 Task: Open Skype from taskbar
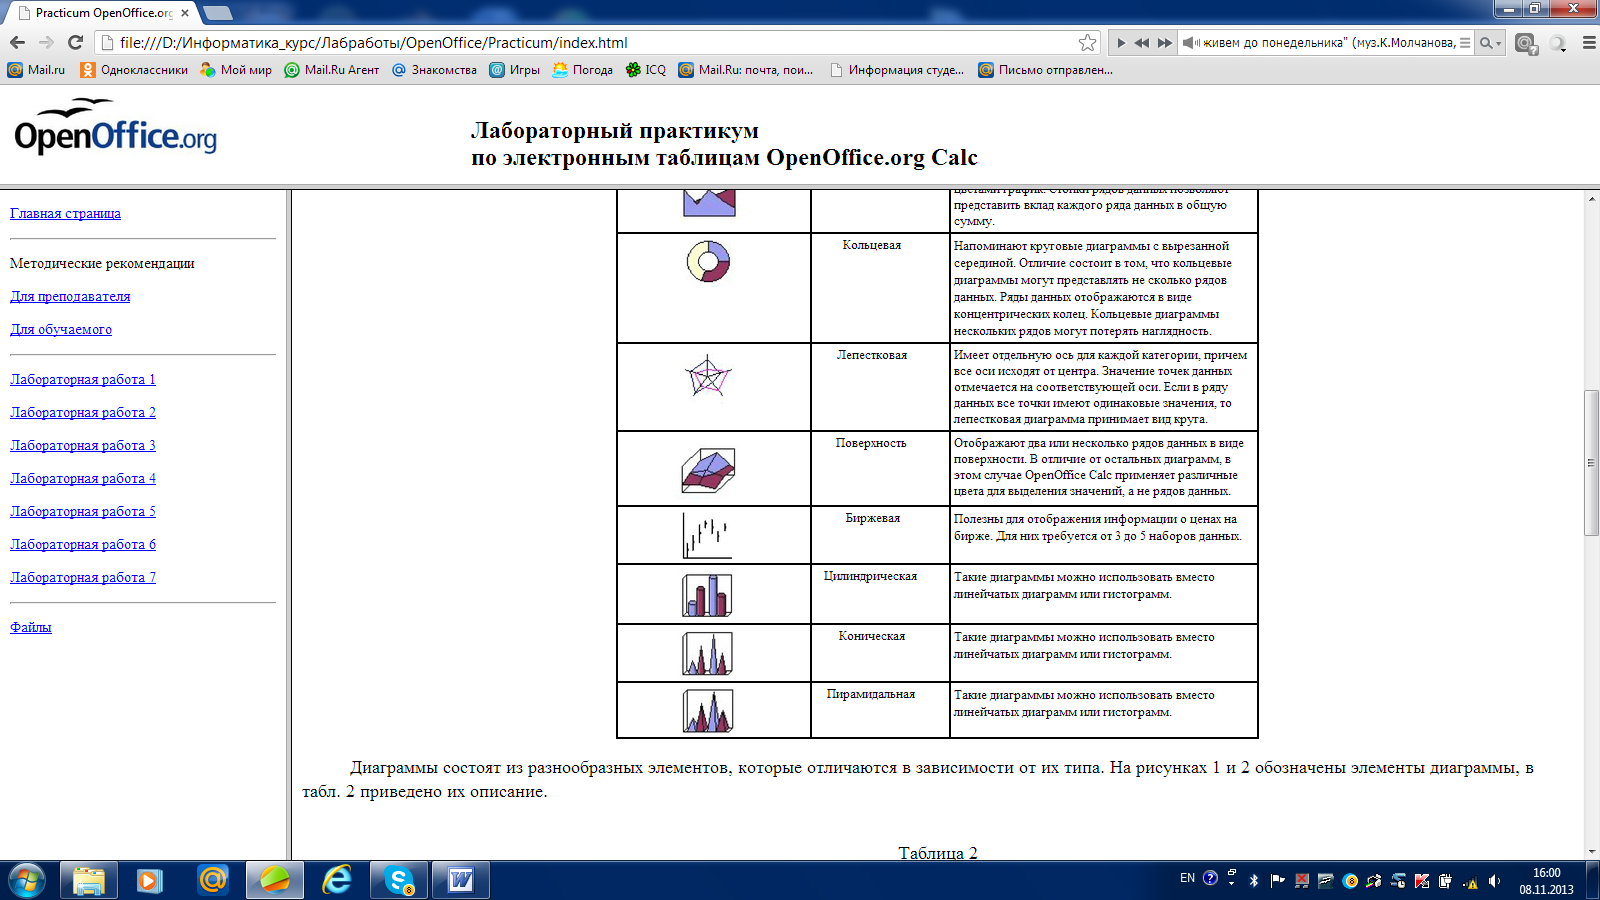(x=399, y=880)
